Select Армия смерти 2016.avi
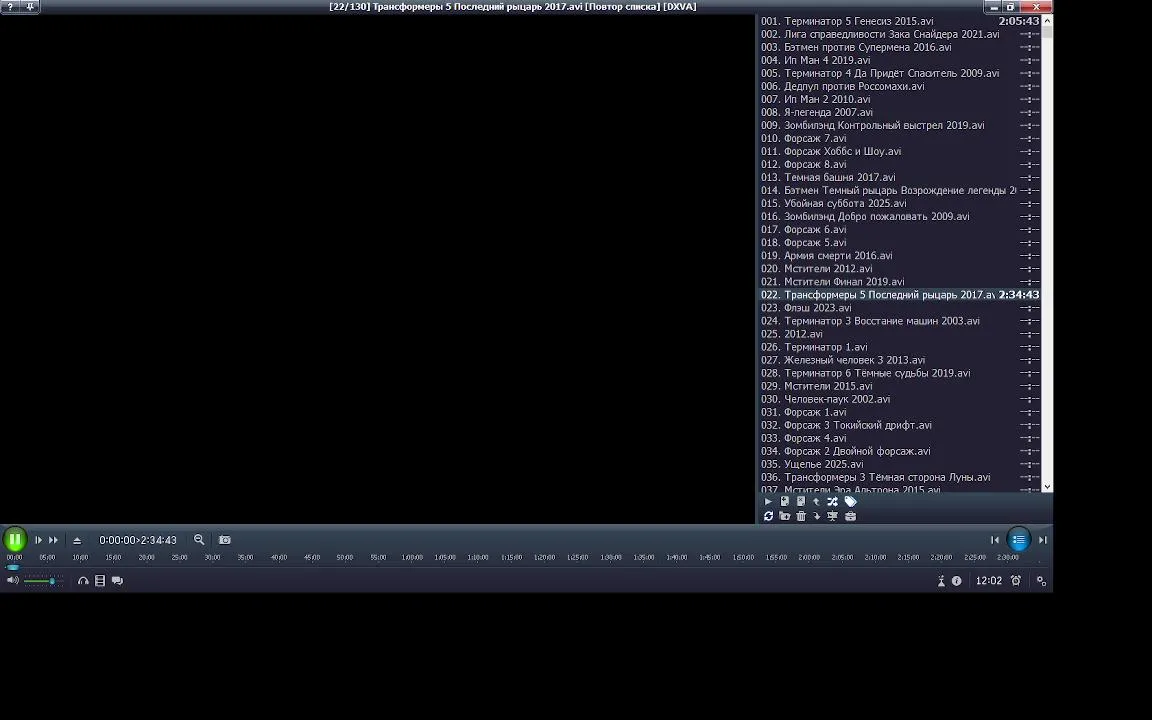Viewport: 1152px width, 720px height. coord(900,256)
